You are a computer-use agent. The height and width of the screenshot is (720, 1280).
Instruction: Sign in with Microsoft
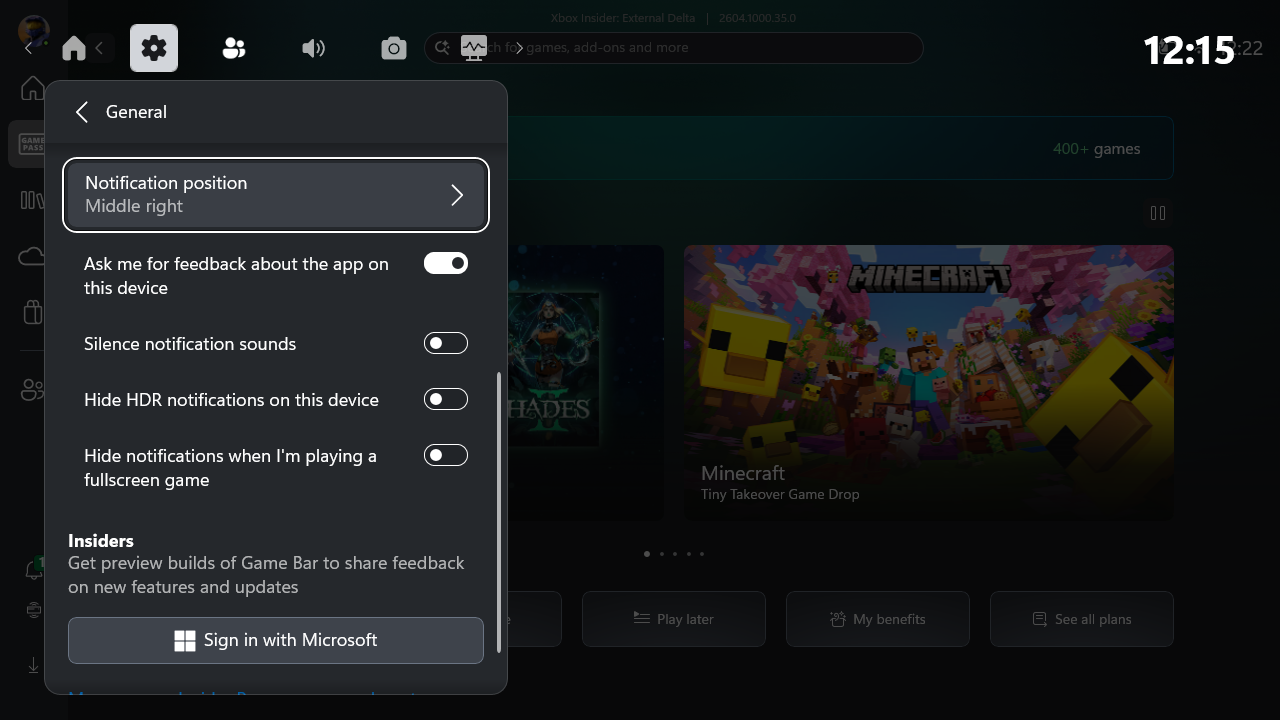[276, 640]
